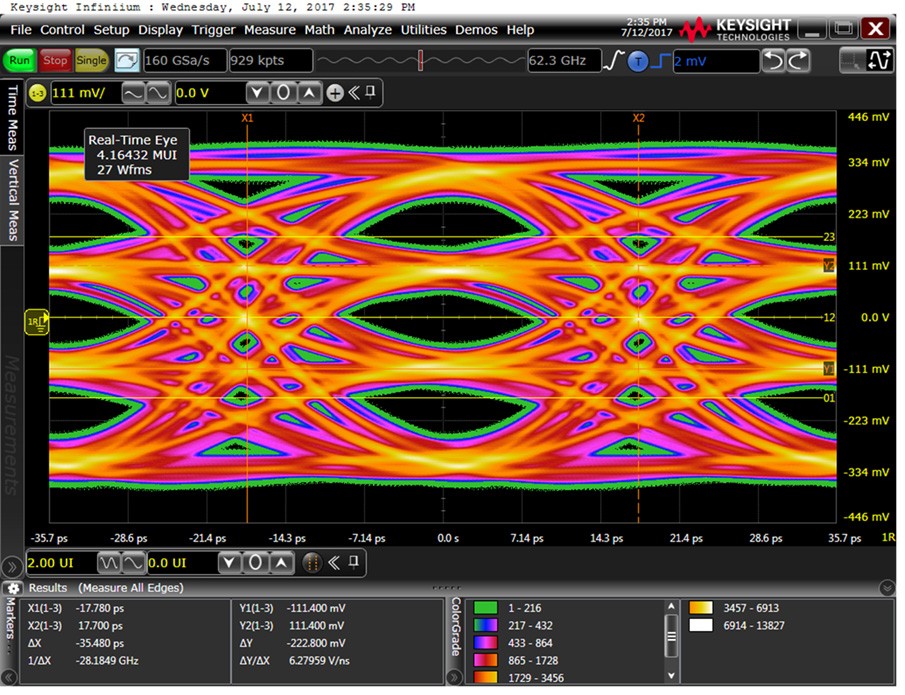Screen dimensions: 905x695
Task: Click the Y2 marker handle on right edge
Action: tap(829, 266)
